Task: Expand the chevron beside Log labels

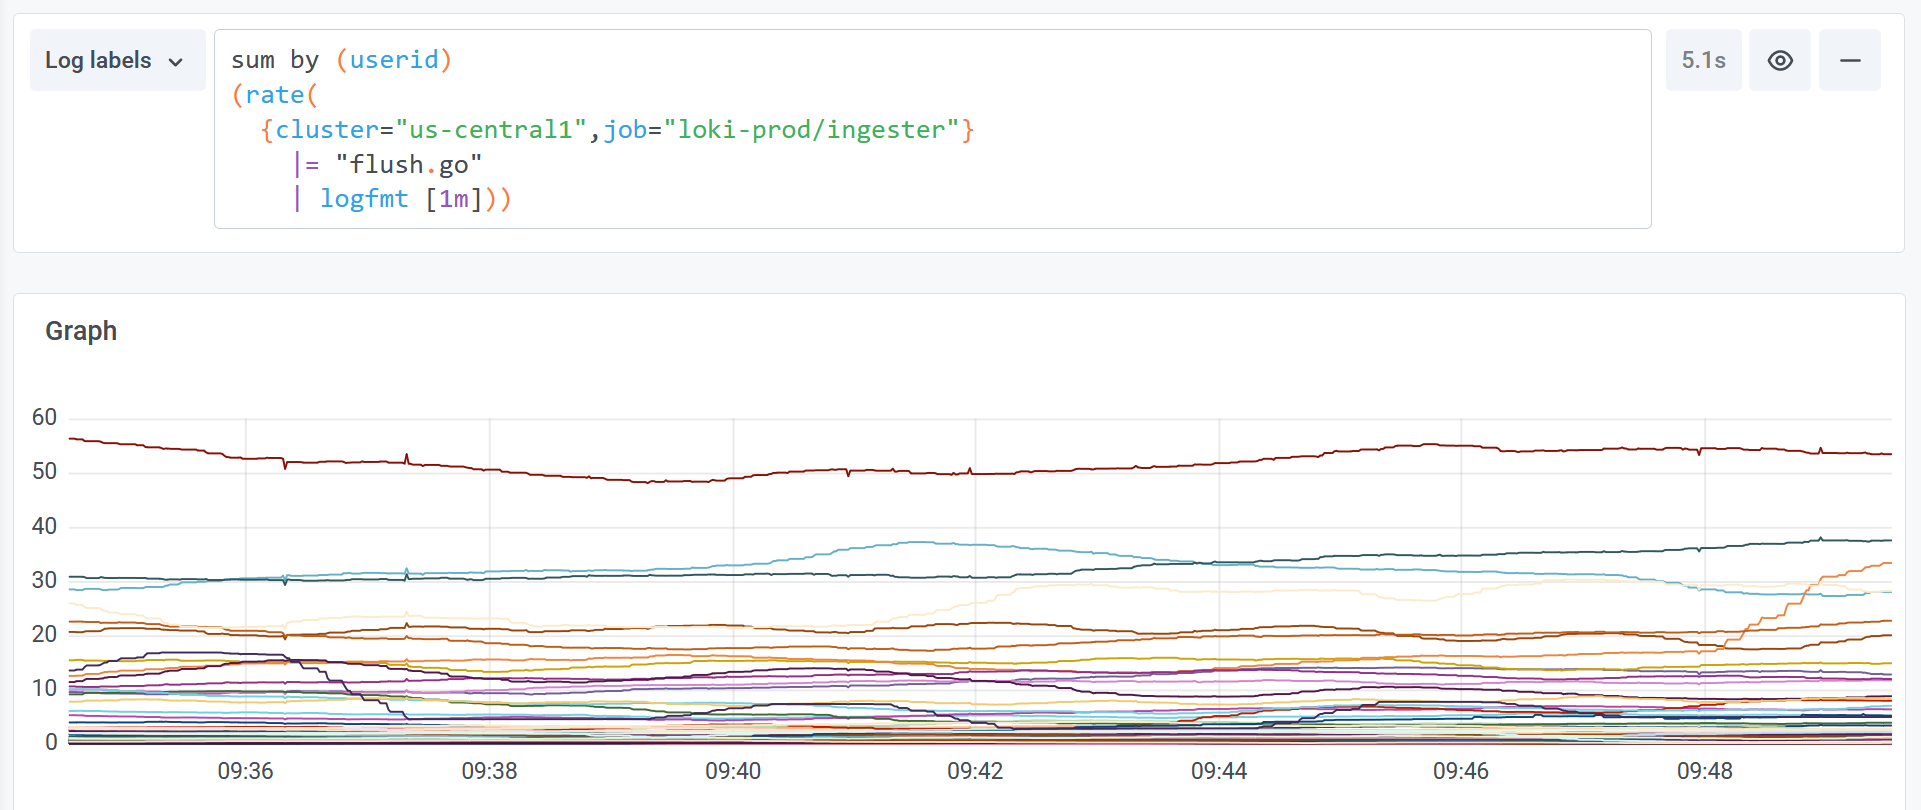Action: tap(176, 62)
